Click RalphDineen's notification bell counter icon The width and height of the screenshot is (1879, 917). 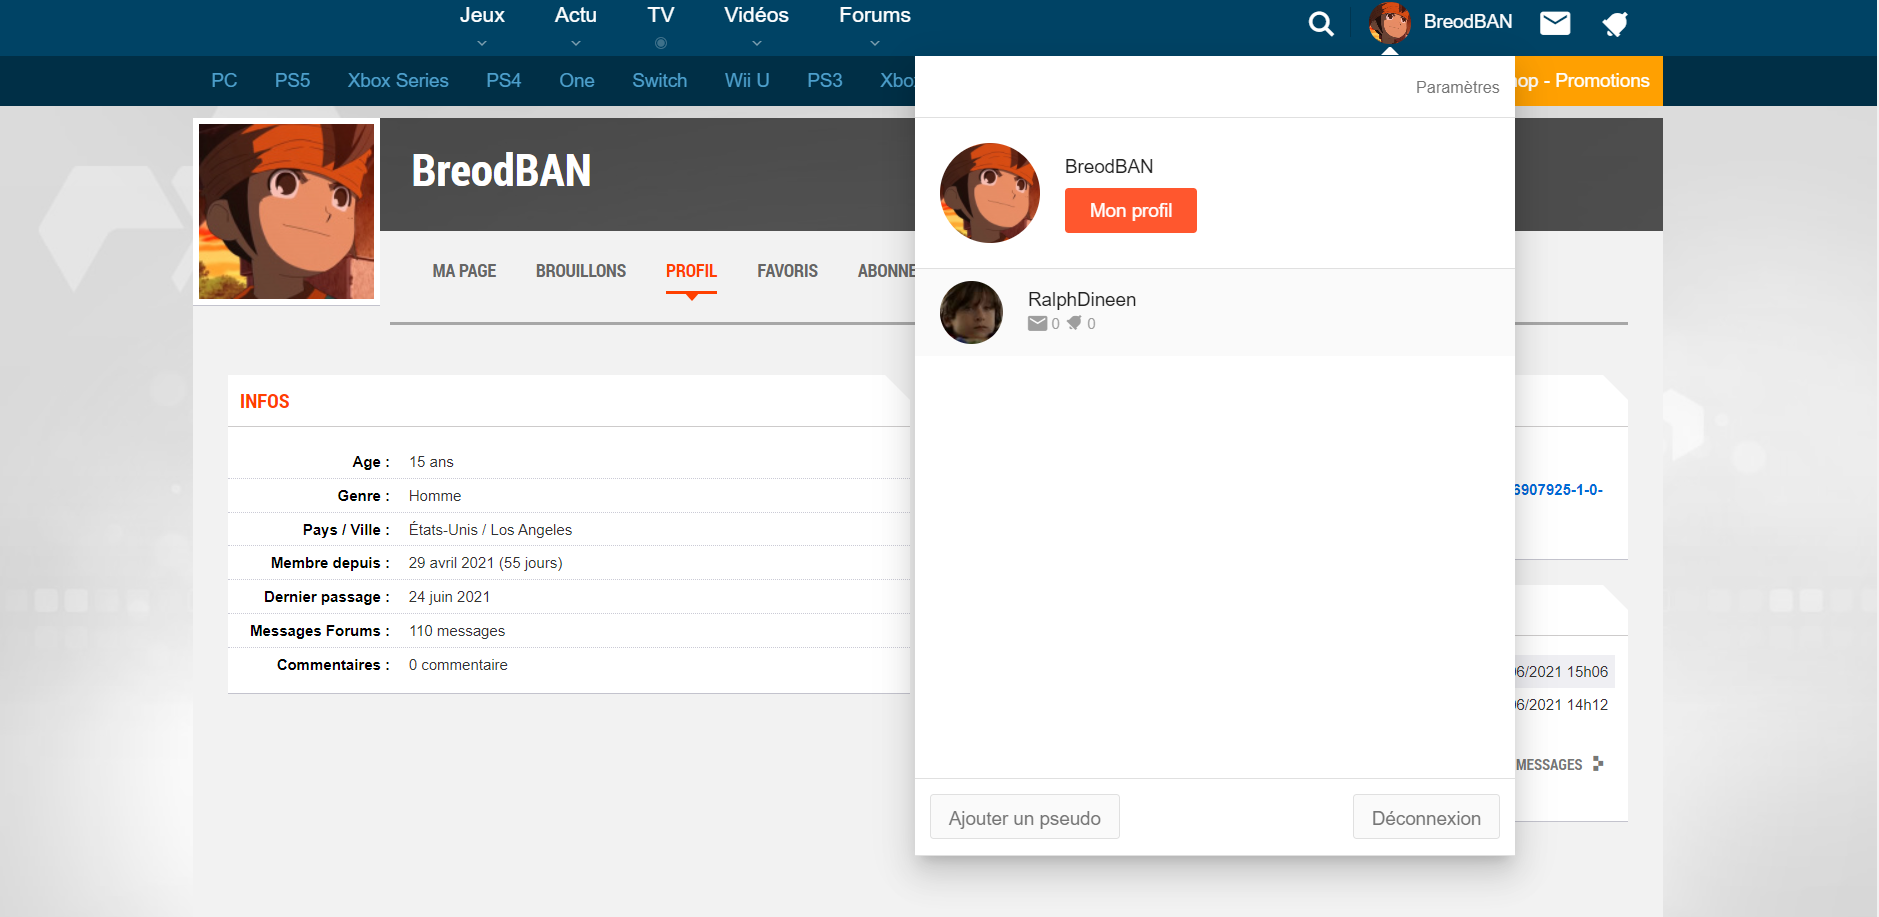pyautogui.click(x=1074, y=323)
